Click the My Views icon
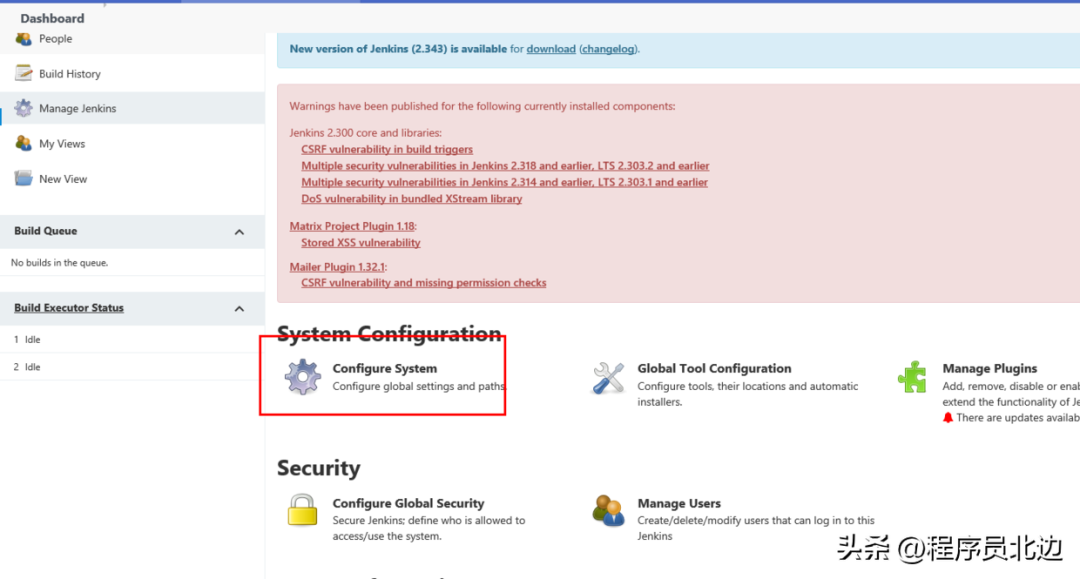Image resolution: width=1080 pixels, height=579 pixels. (23, 143)
